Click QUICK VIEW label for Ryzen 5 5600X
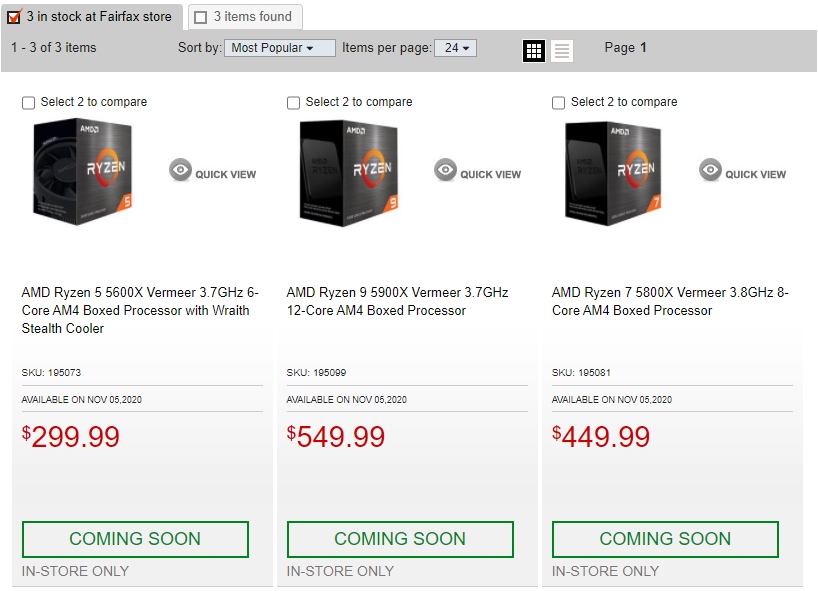The image size is (818, 591). pos(226,175)
